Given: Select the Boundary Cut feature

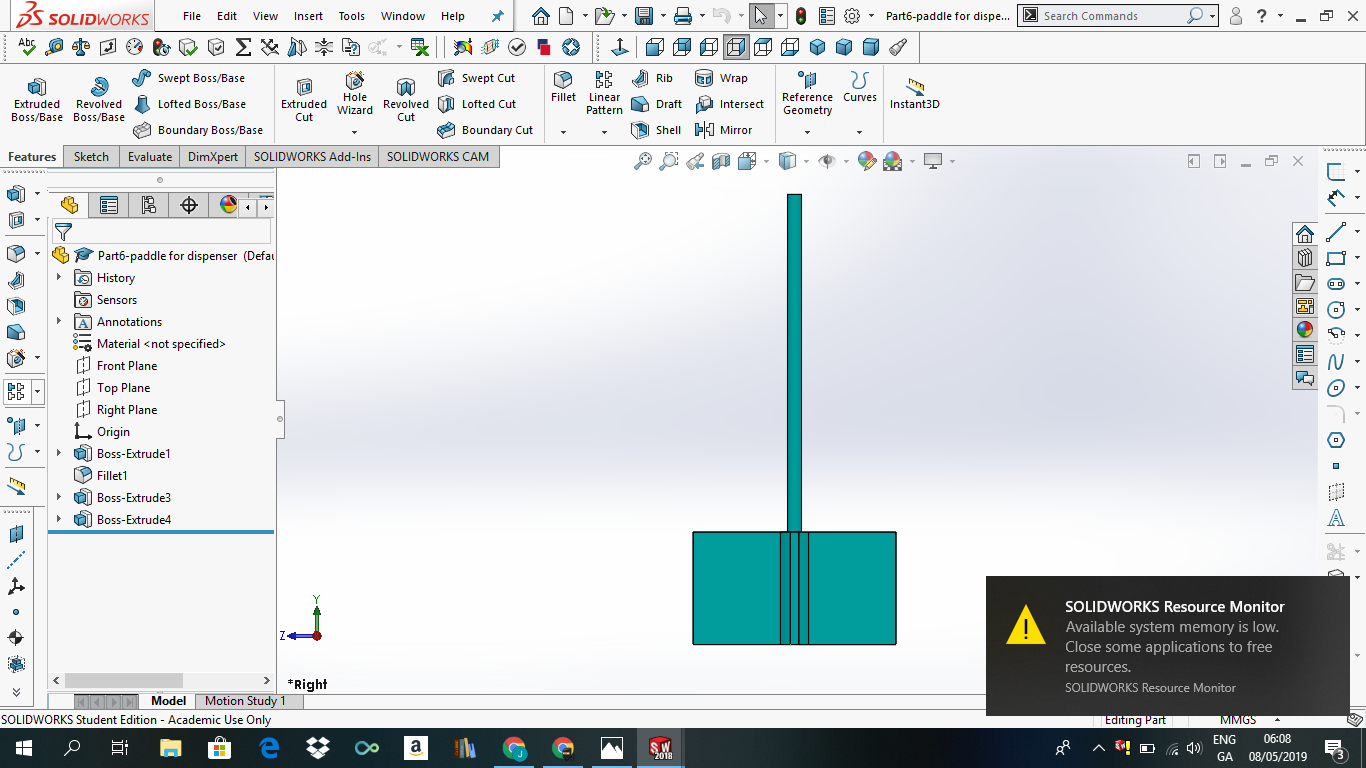Looking at the screenshot, I should point(486,130).
